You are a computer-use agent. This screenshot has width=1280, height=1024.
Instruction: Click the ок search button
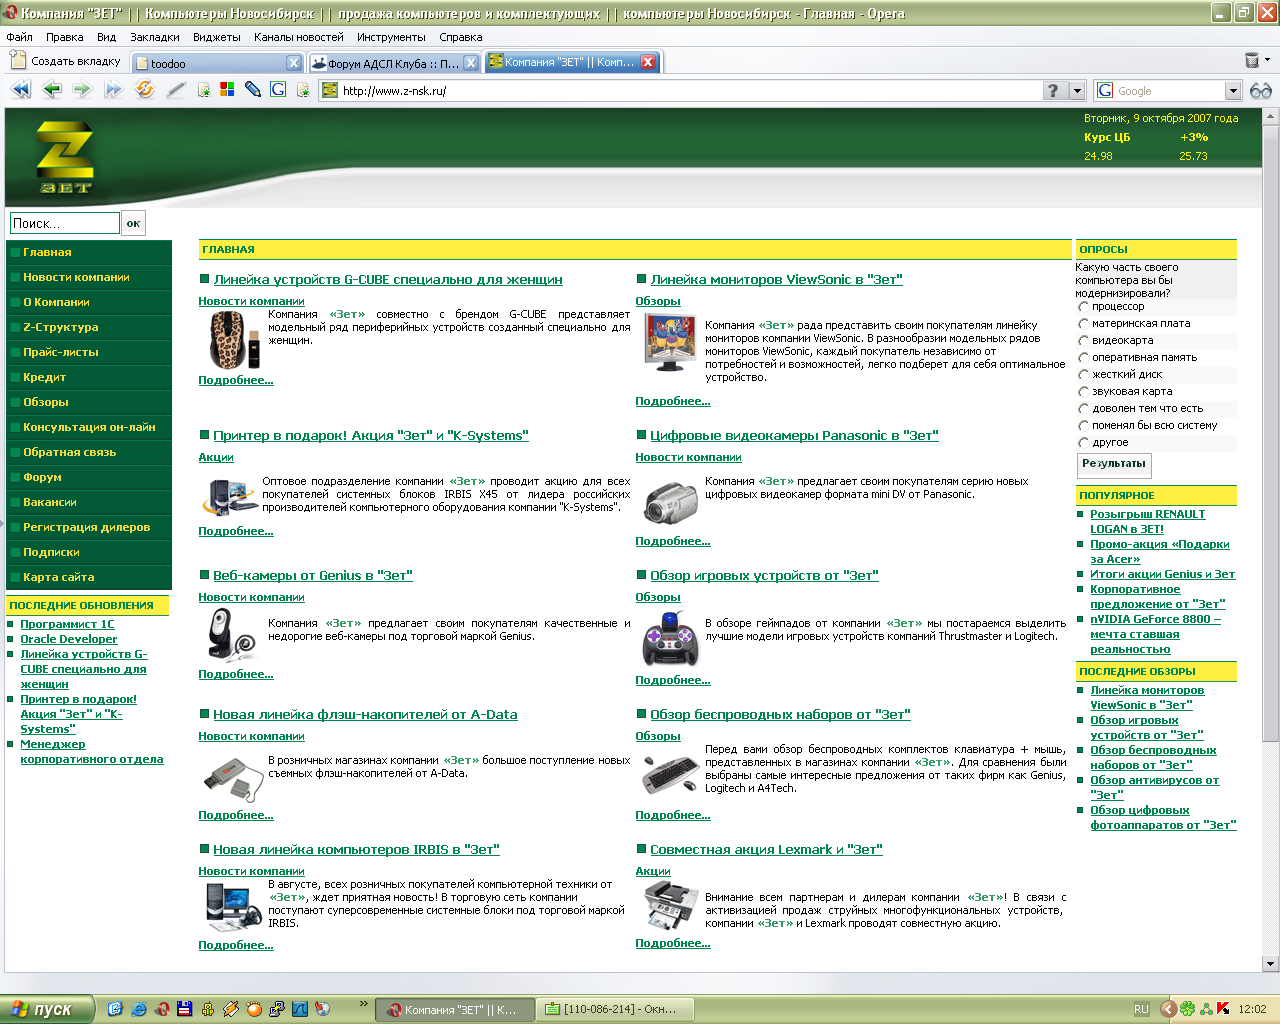133,223
